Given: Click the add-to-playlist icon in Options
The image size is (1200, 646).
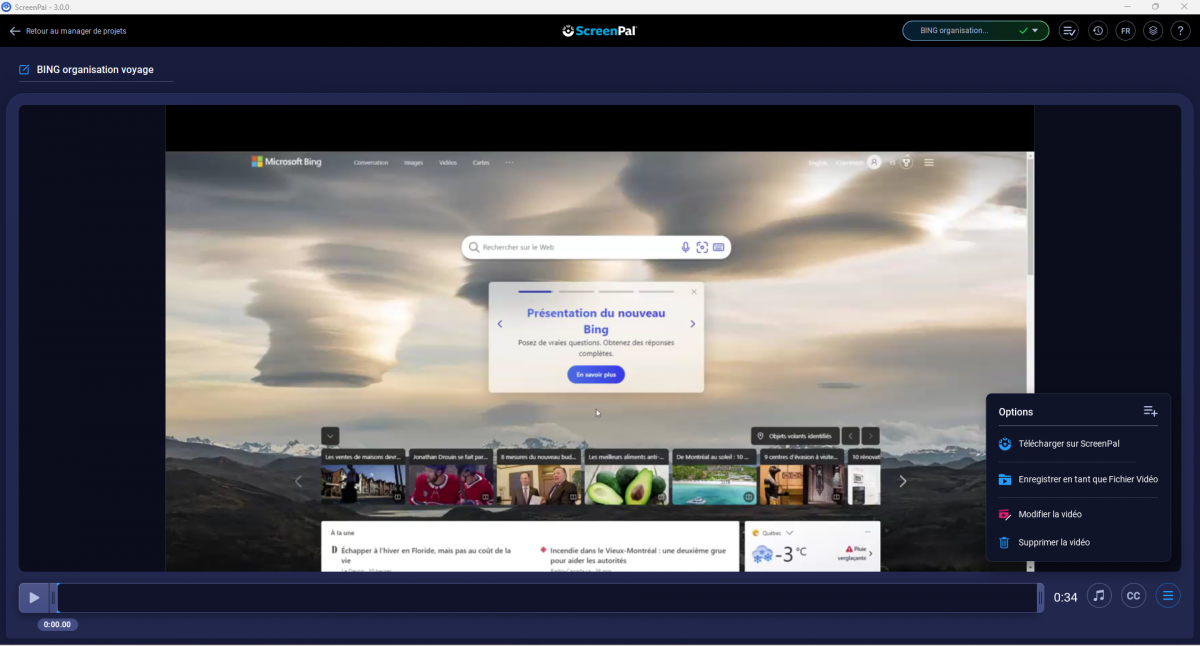Looking at the screenshot, I should (1150, 411).
